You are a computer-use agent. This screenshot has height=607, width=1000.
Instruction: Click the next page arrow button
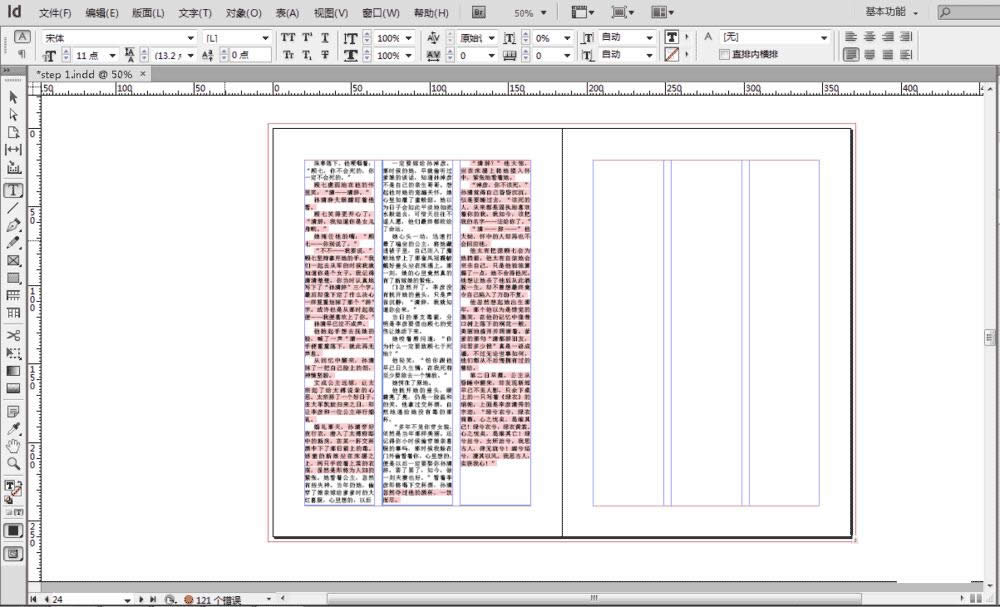click(141, 600)
